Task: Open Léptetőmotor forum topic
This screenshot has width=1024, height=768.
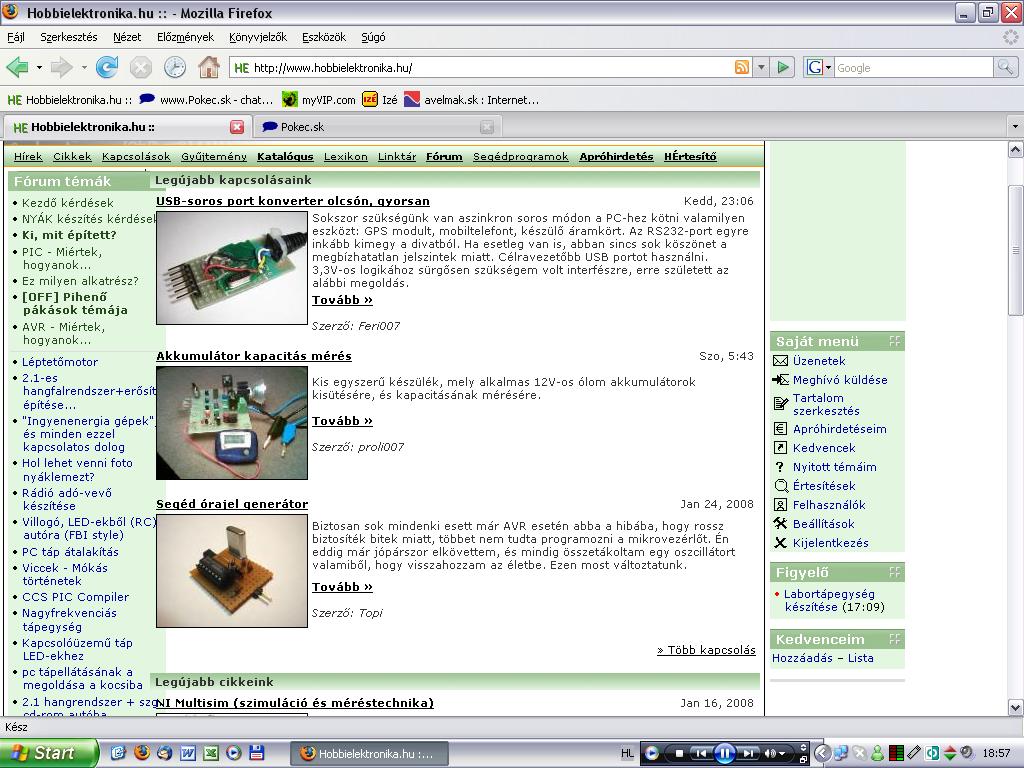Action: click(59, 362)
